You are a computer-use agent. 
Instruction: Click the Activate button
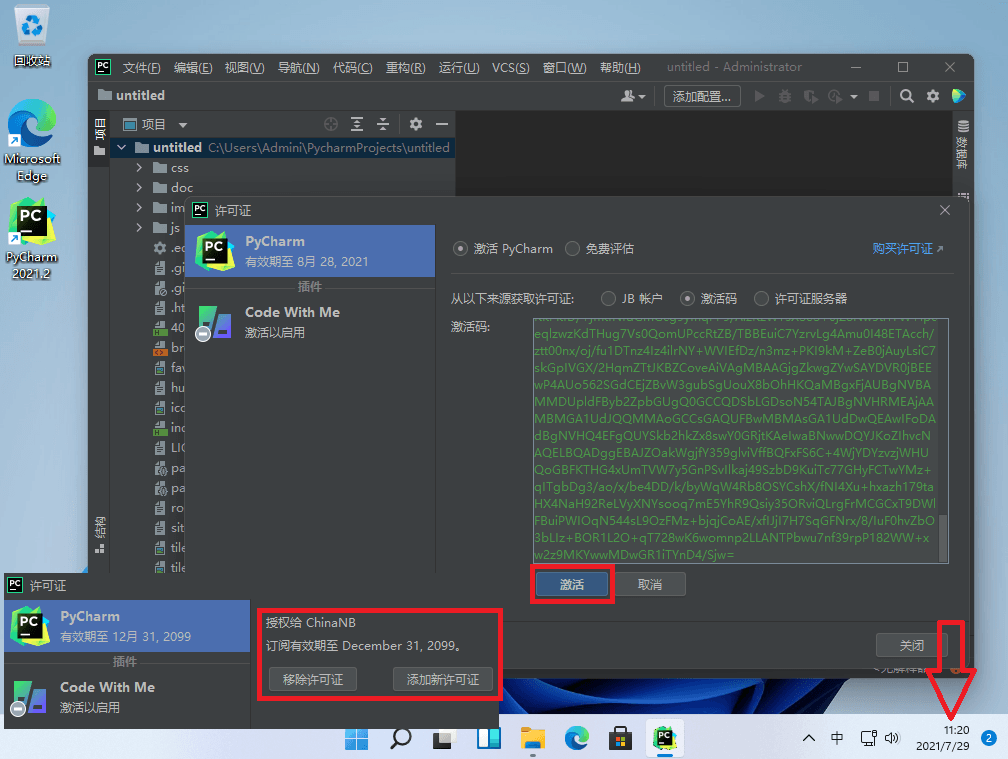click(x=572, y=584)
